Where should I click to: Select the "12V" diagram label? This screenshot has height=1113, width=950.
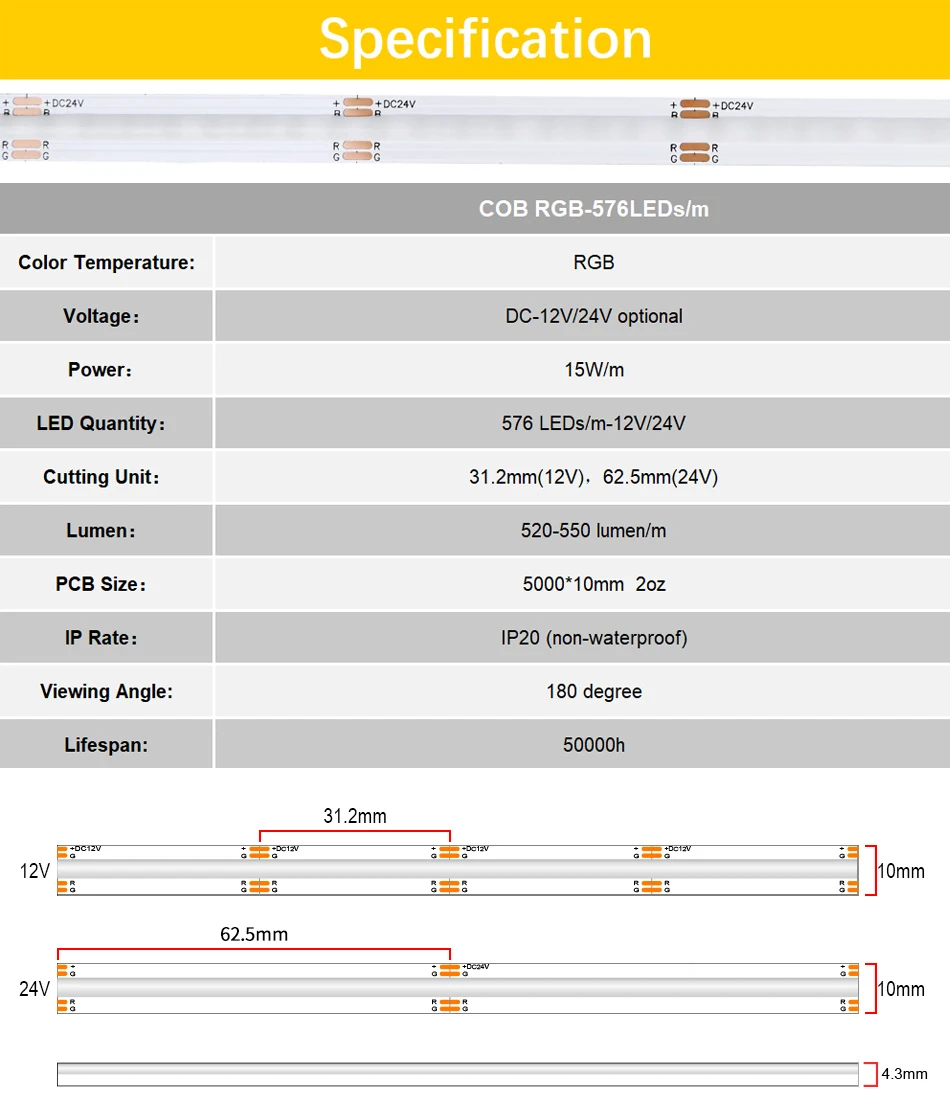point(35,871)
